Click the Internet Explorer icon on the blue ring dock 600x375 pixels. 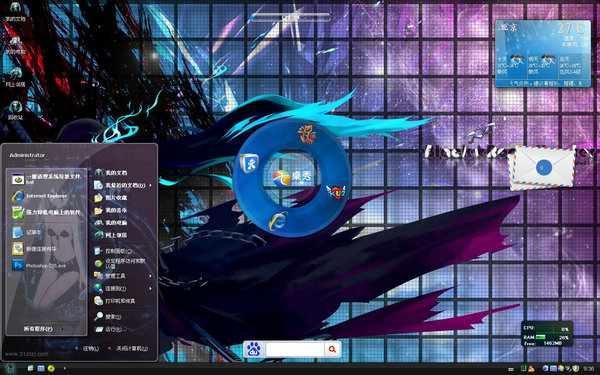pos(278,222)
